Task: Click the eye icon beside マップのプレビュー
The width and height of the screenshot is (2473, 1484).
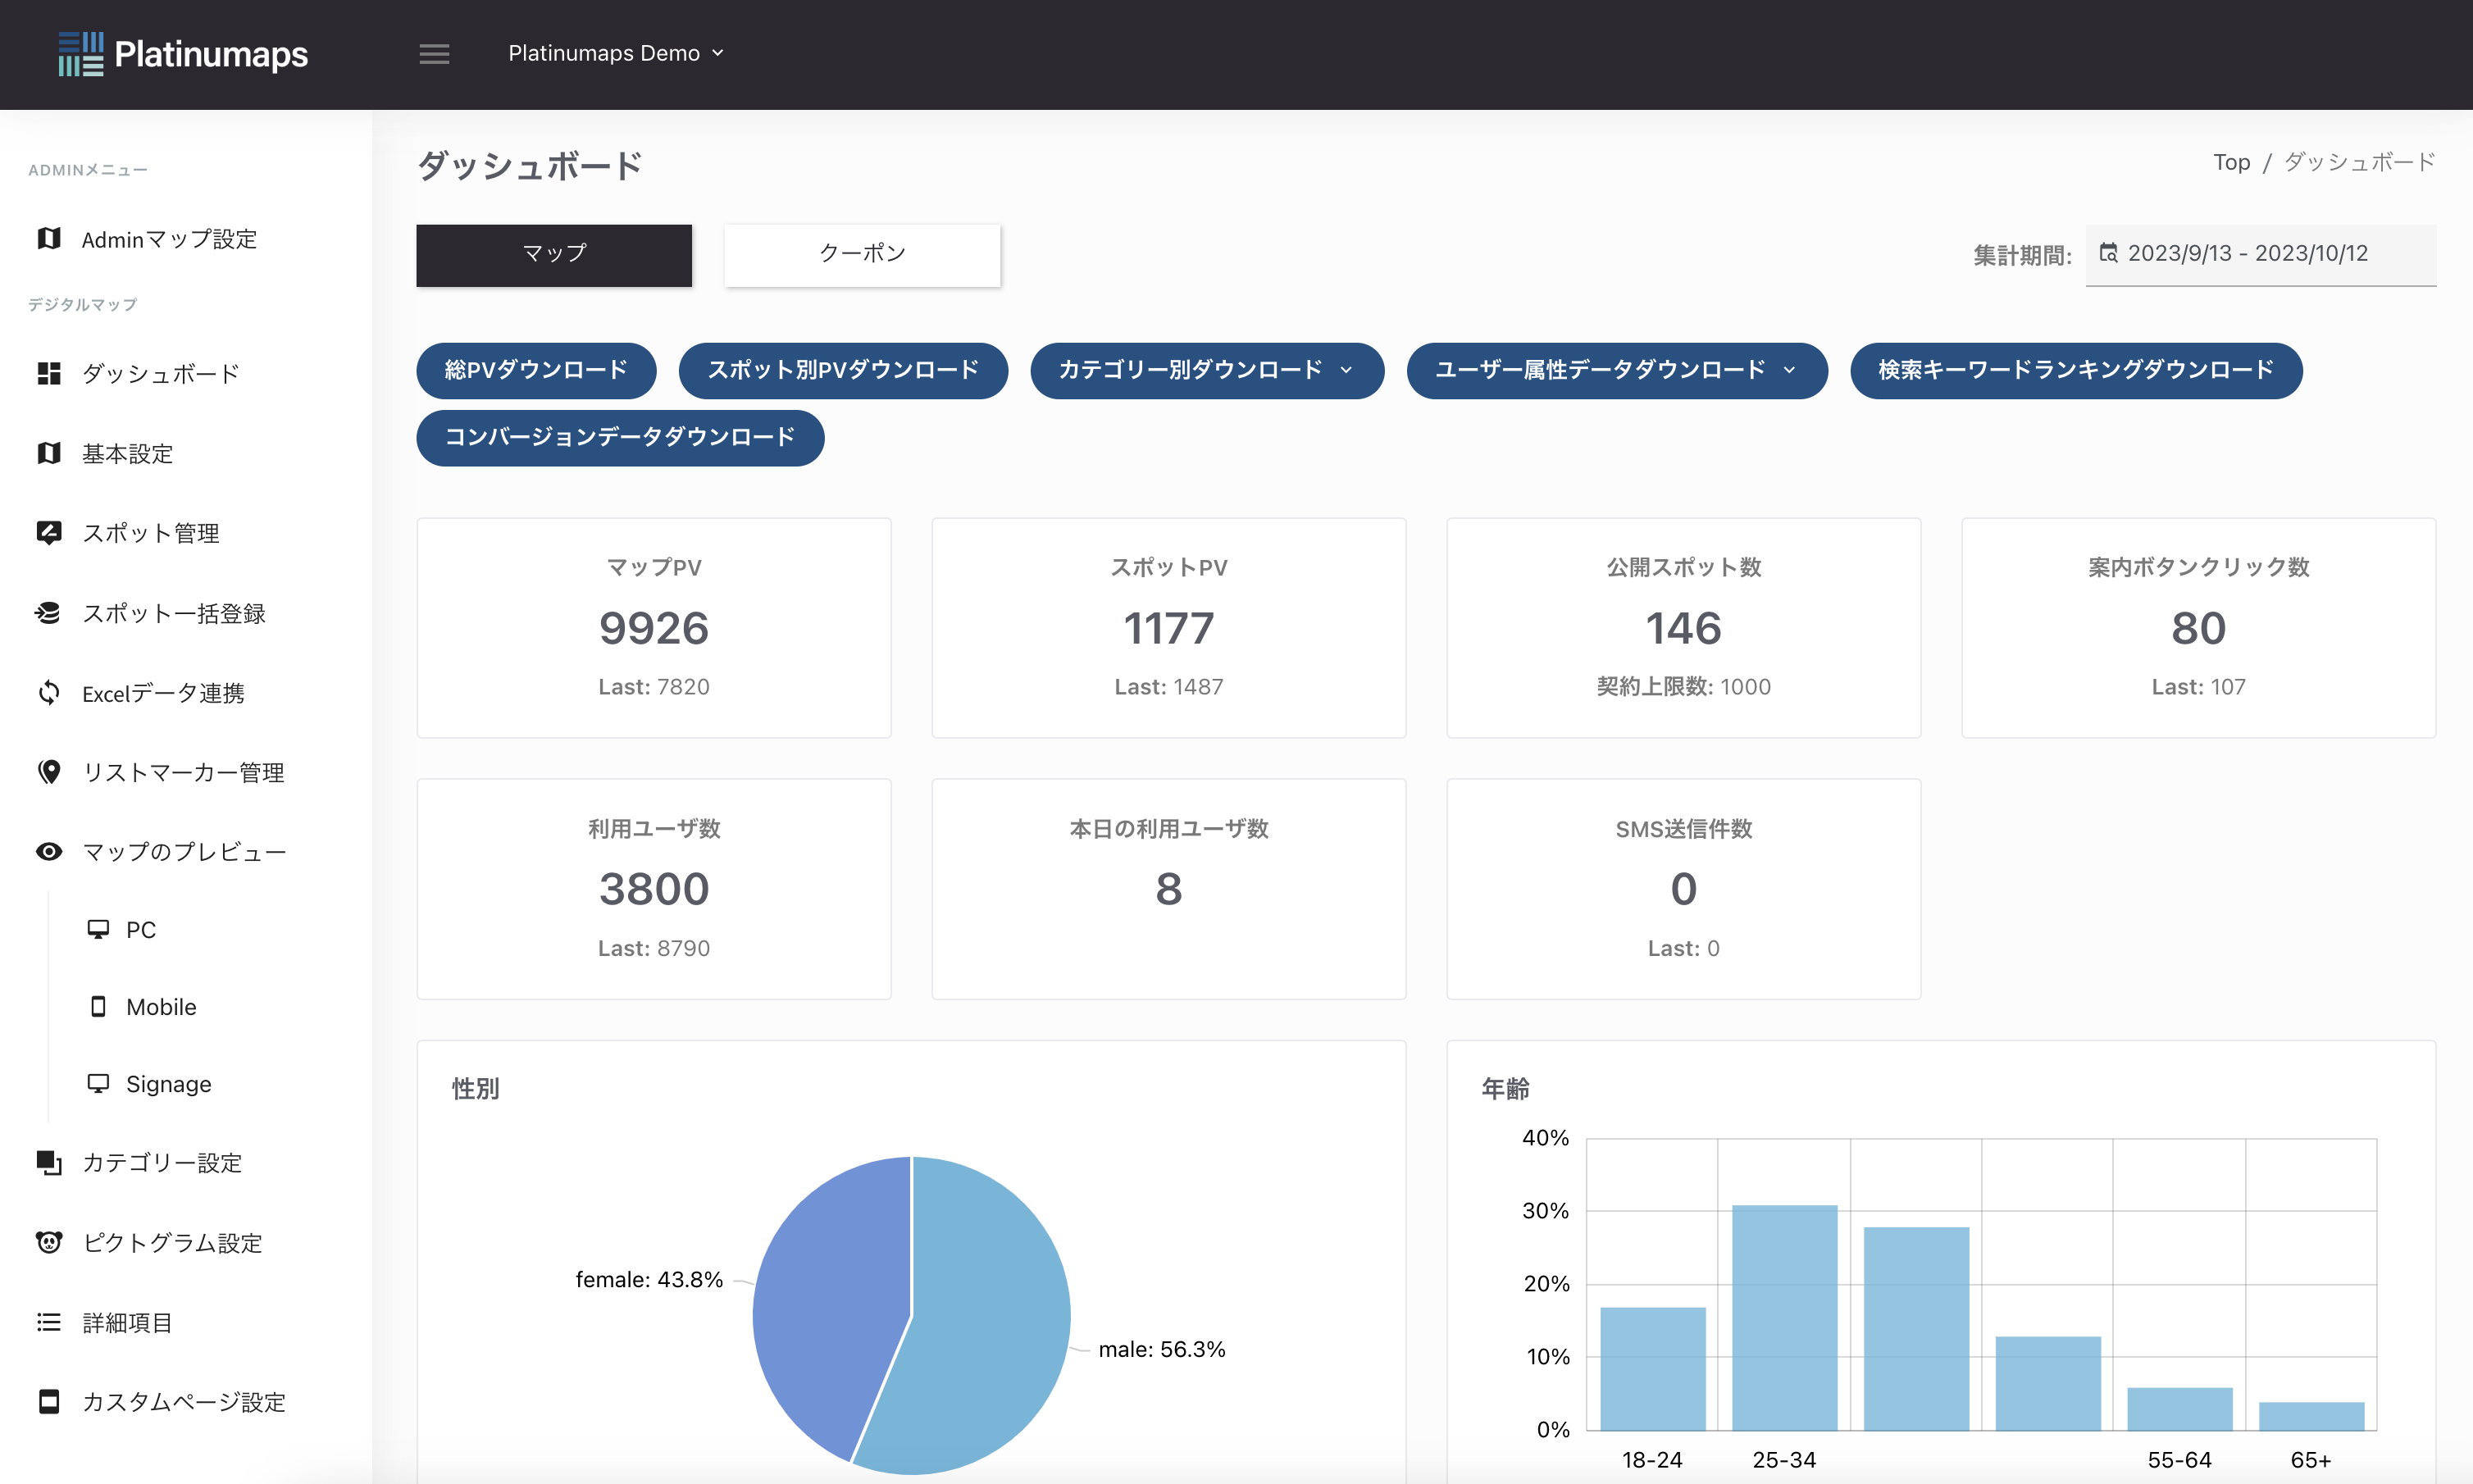Action: [49, 851]
